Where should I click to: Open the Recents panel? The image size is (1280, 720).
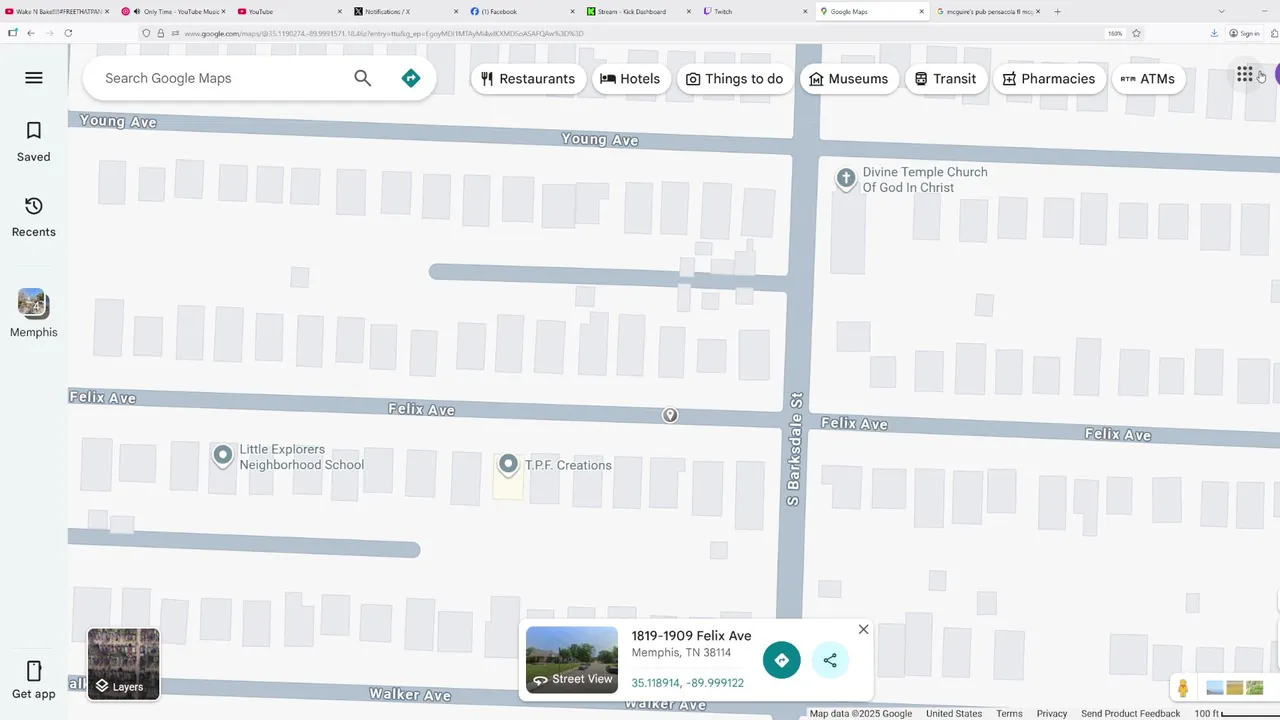[x=33, y=217]
